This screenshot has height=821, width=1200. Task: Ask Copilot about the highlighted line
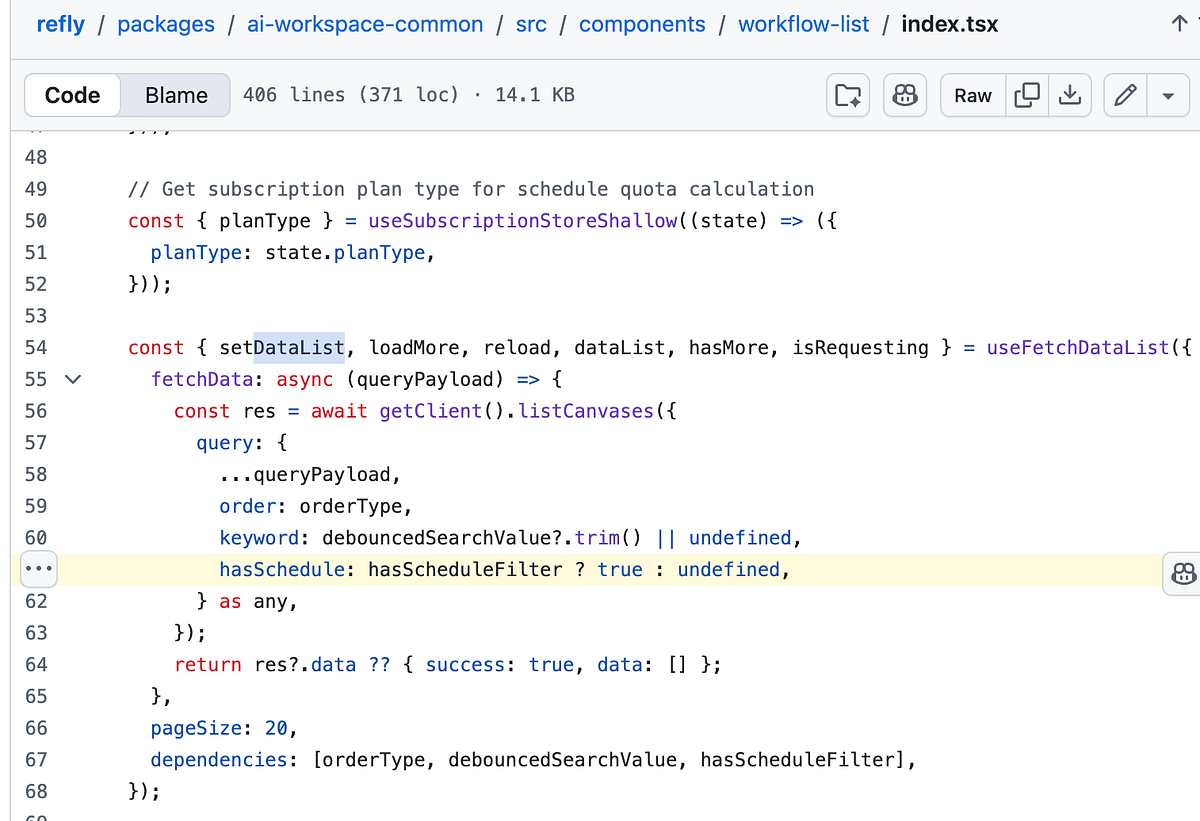tap(1183, 573)
